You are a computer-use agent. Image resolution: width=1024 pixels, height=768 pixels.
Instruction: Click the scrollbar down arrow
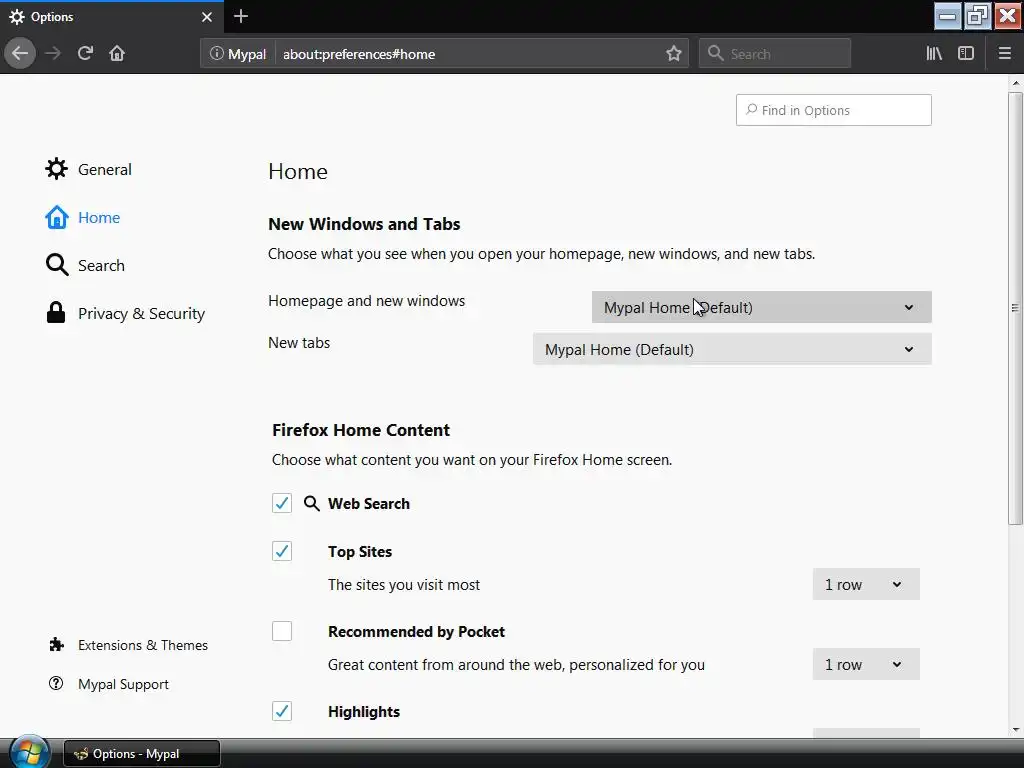pyautogui.click(x=1016, y=729)
